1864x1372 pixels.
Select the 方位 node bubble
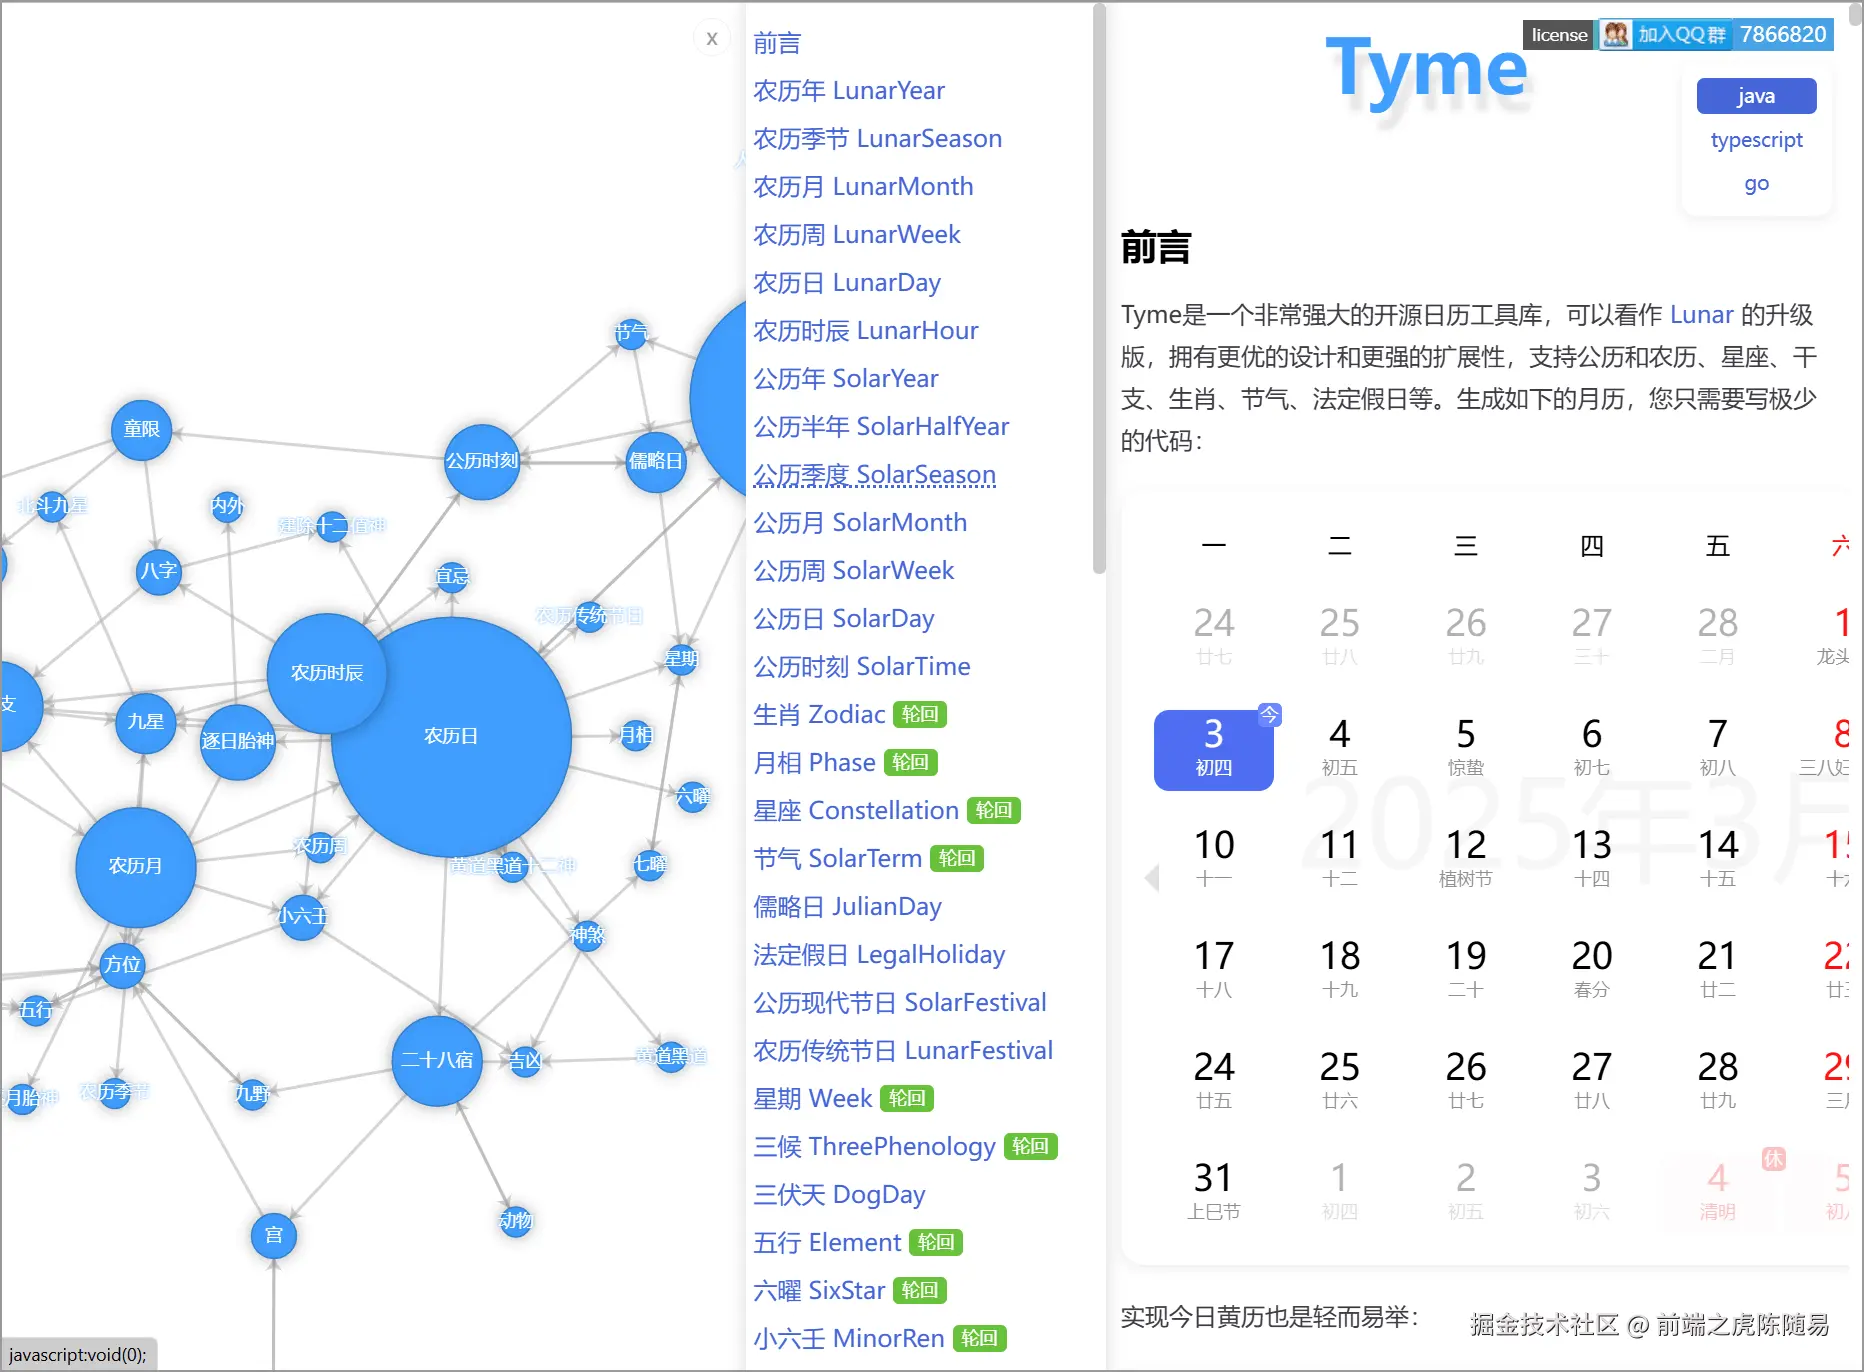pyautogui.click(x=121, y=965)
